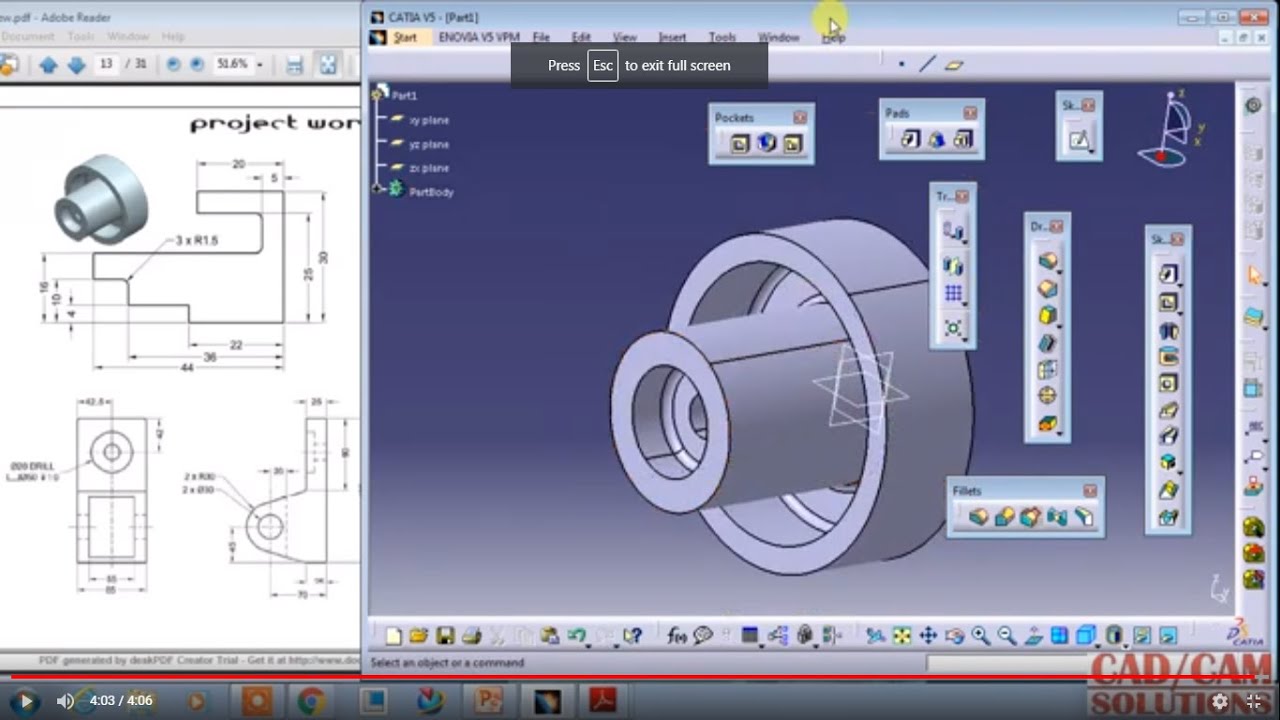This screenshot has height=720, width=1280.
Task: Activate the Pan tool in CATIA bottom toolbar
Action: 928,635
